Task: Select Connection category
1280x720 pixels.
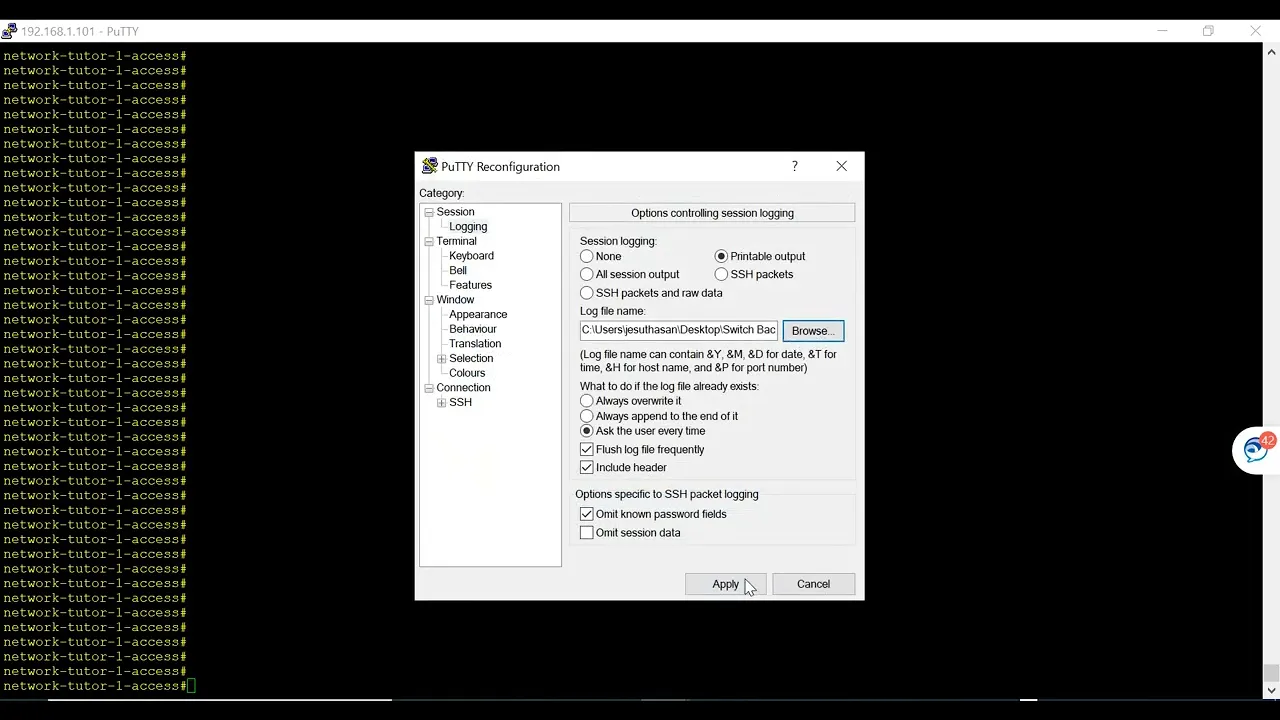Action: coord(463,388)
